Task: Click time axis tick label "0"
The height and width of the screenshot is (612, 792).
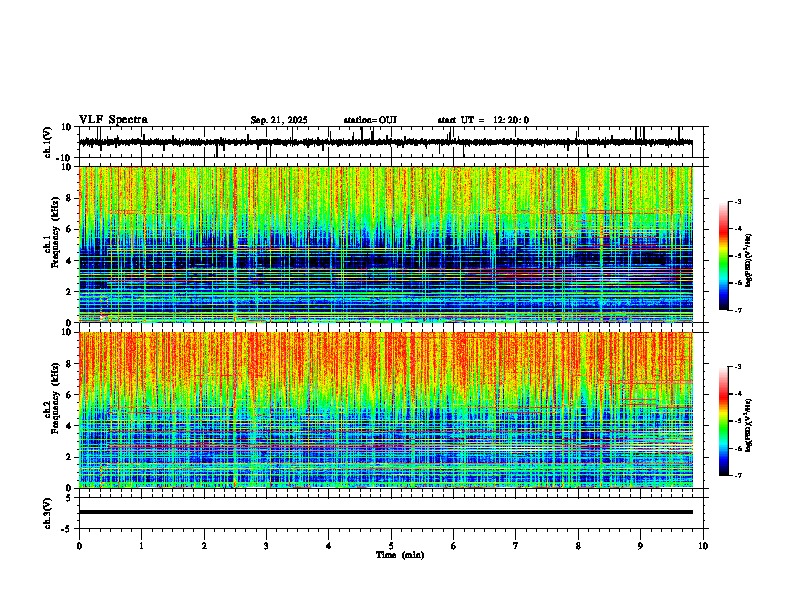Action: [79, 546]
